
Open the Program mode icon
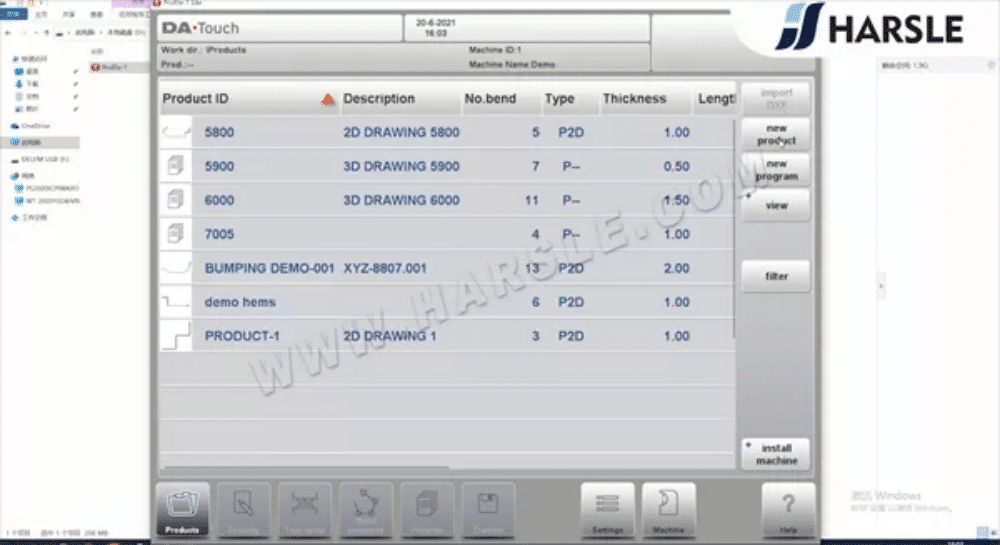coord(427,509)
